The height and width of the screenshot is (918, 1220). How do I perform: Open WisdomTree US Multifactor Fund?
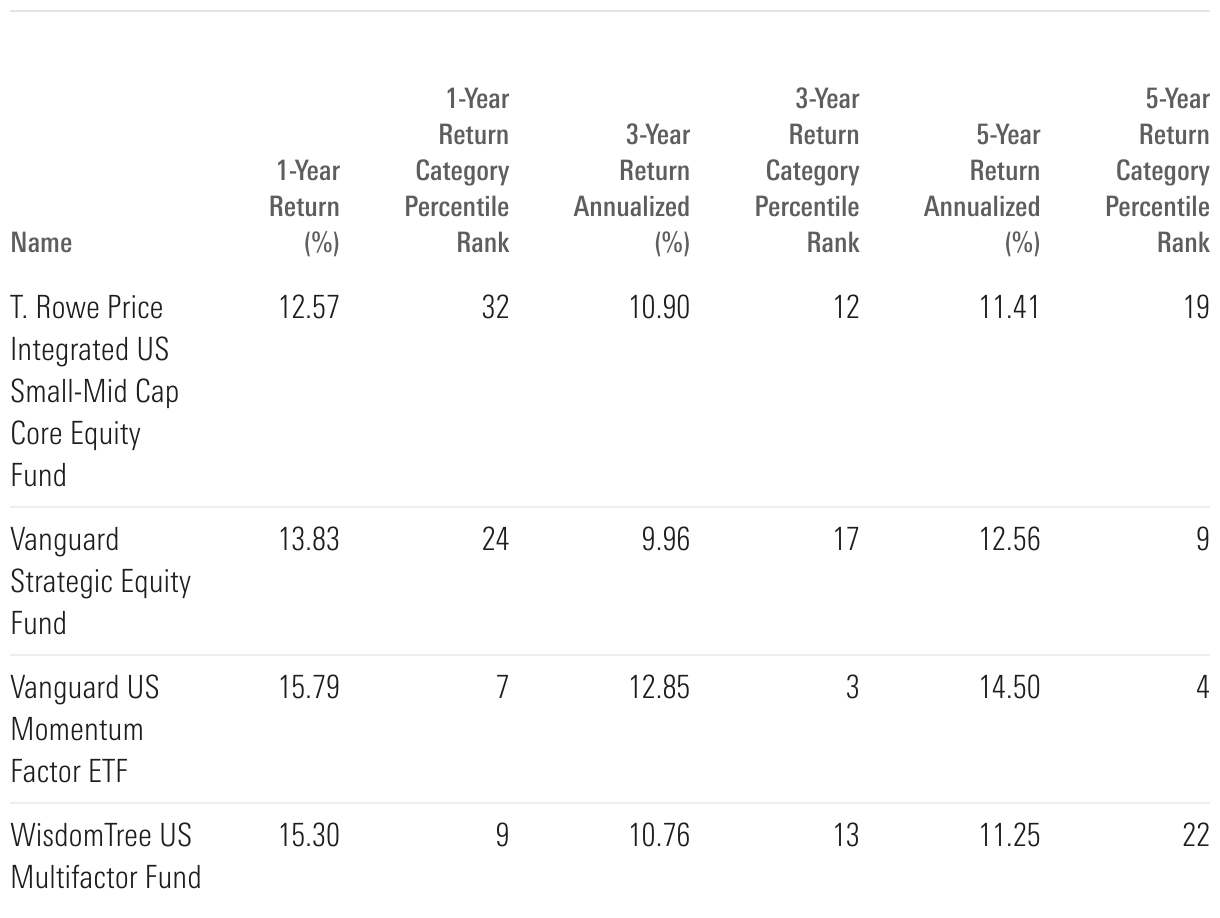click(105, 856)
